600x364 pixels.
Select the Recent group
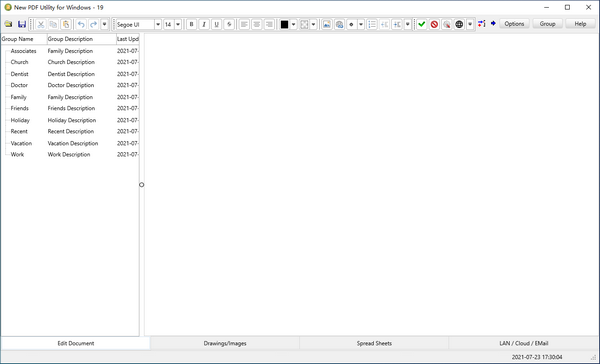(x=19, y=131)
